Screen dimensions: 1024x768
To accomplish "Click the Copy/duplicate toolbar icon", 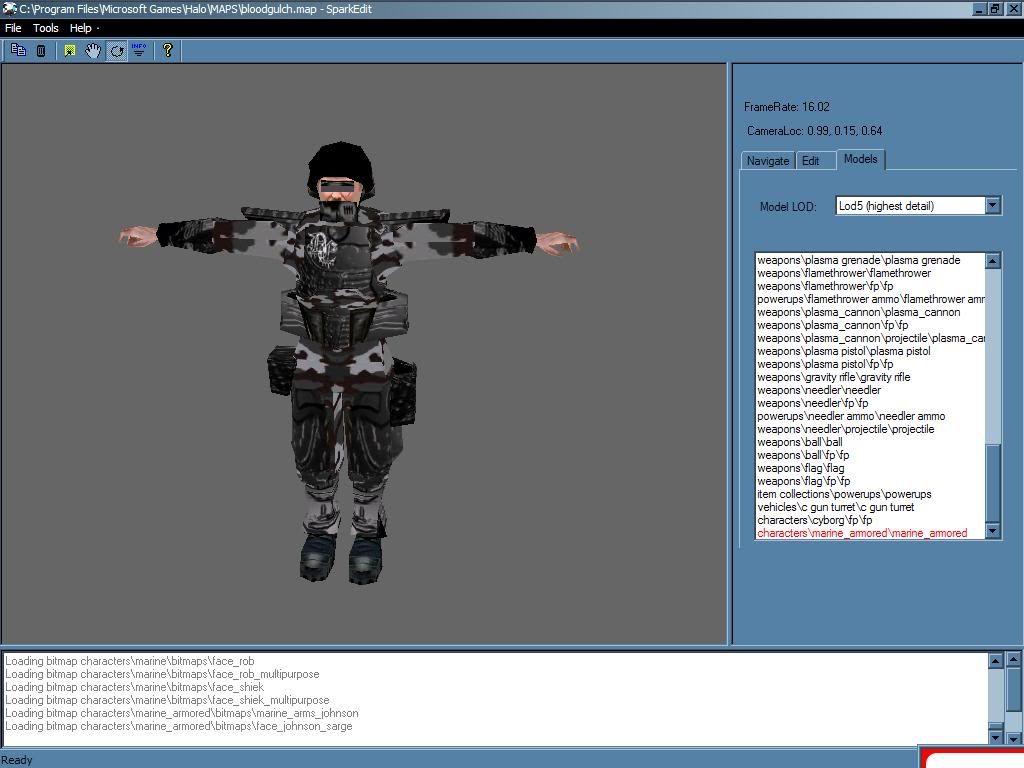I will pos(18,50).
